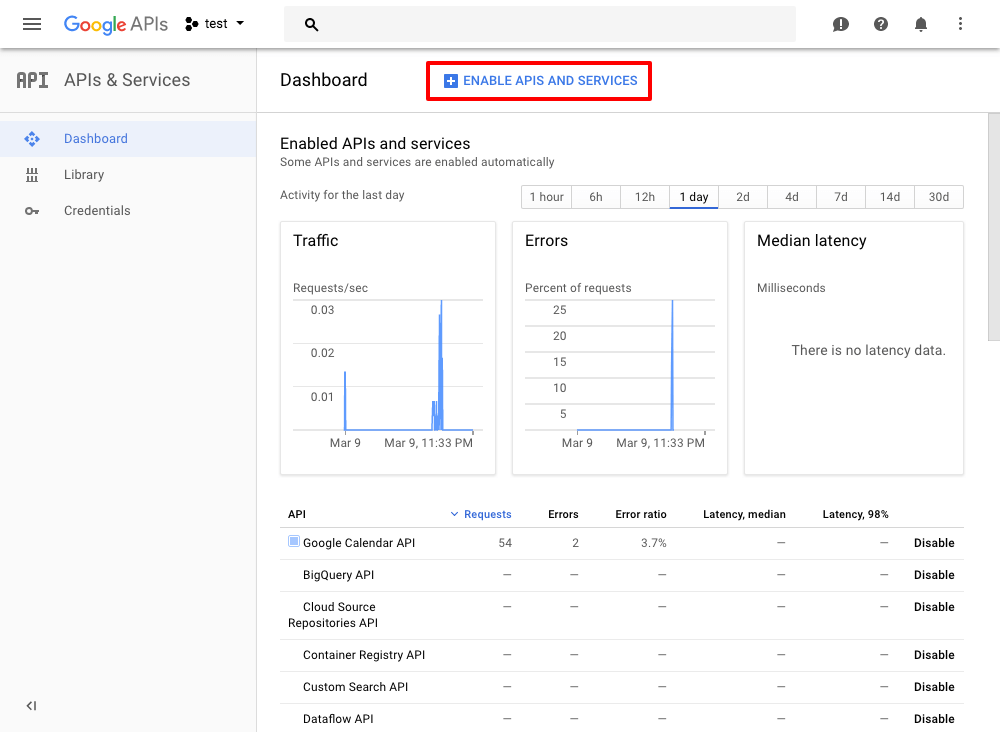Open the hamburger navigation menu
The width and height of the screenshot is (1000, 732).
(x=32, y=24)
